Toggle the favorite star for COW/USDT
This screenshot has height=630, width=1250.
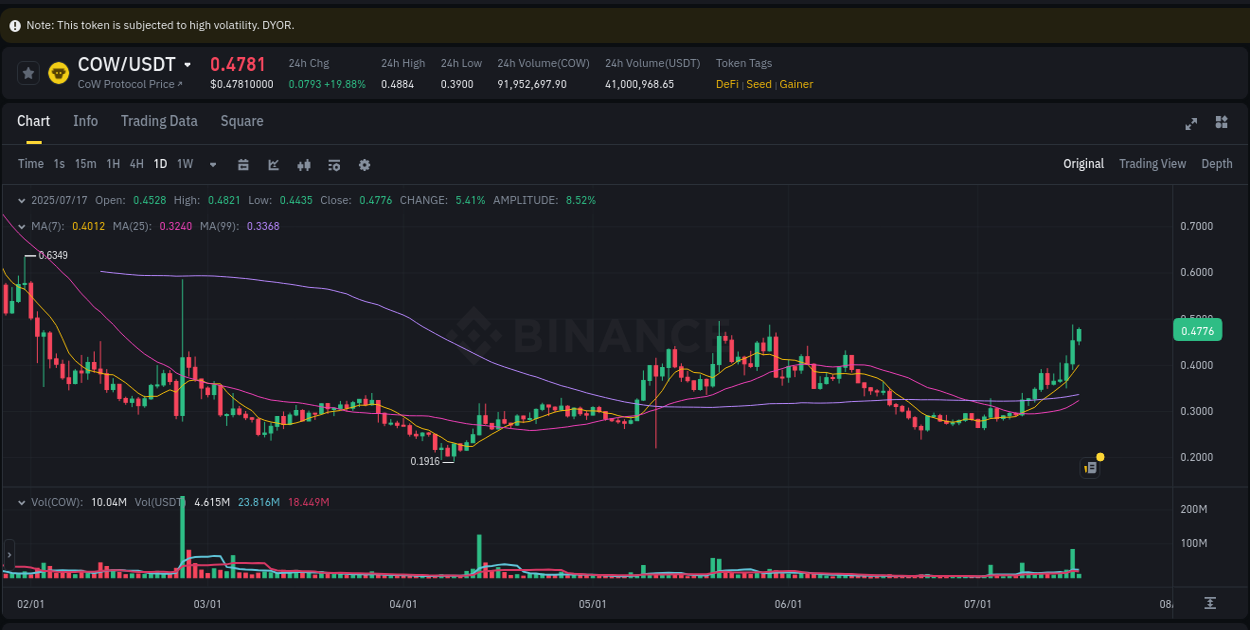tap(28, 72)
